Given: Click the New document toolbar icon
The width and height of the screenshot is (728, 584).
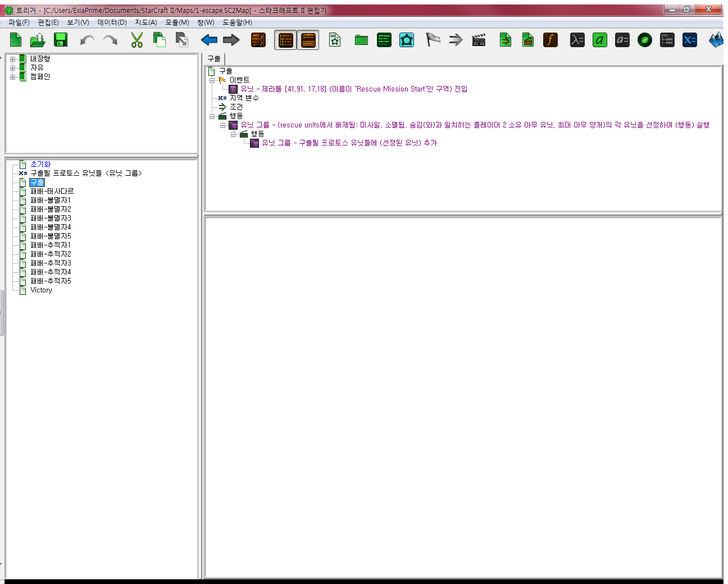Looking at the screenshot, I should click(x=15, y=40).
